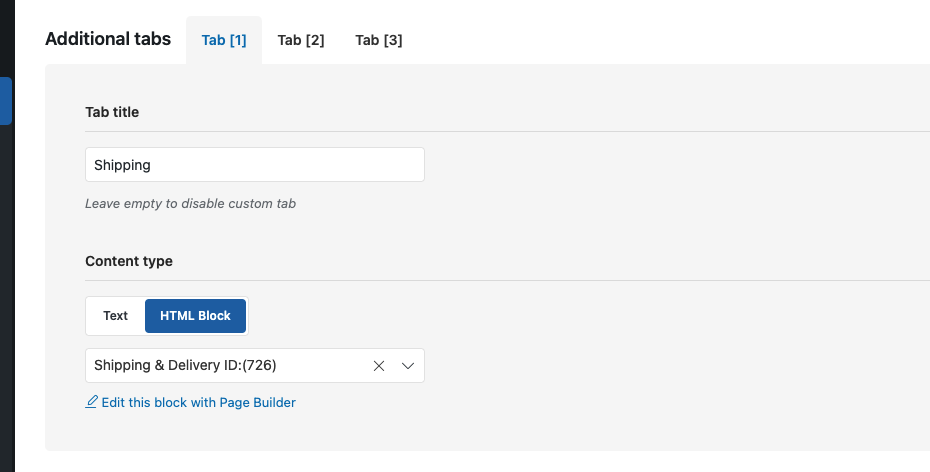Switch to Tab [1]
Image resolution: width=930 pixels, height=472 pixels.
[x=224, y=40]
